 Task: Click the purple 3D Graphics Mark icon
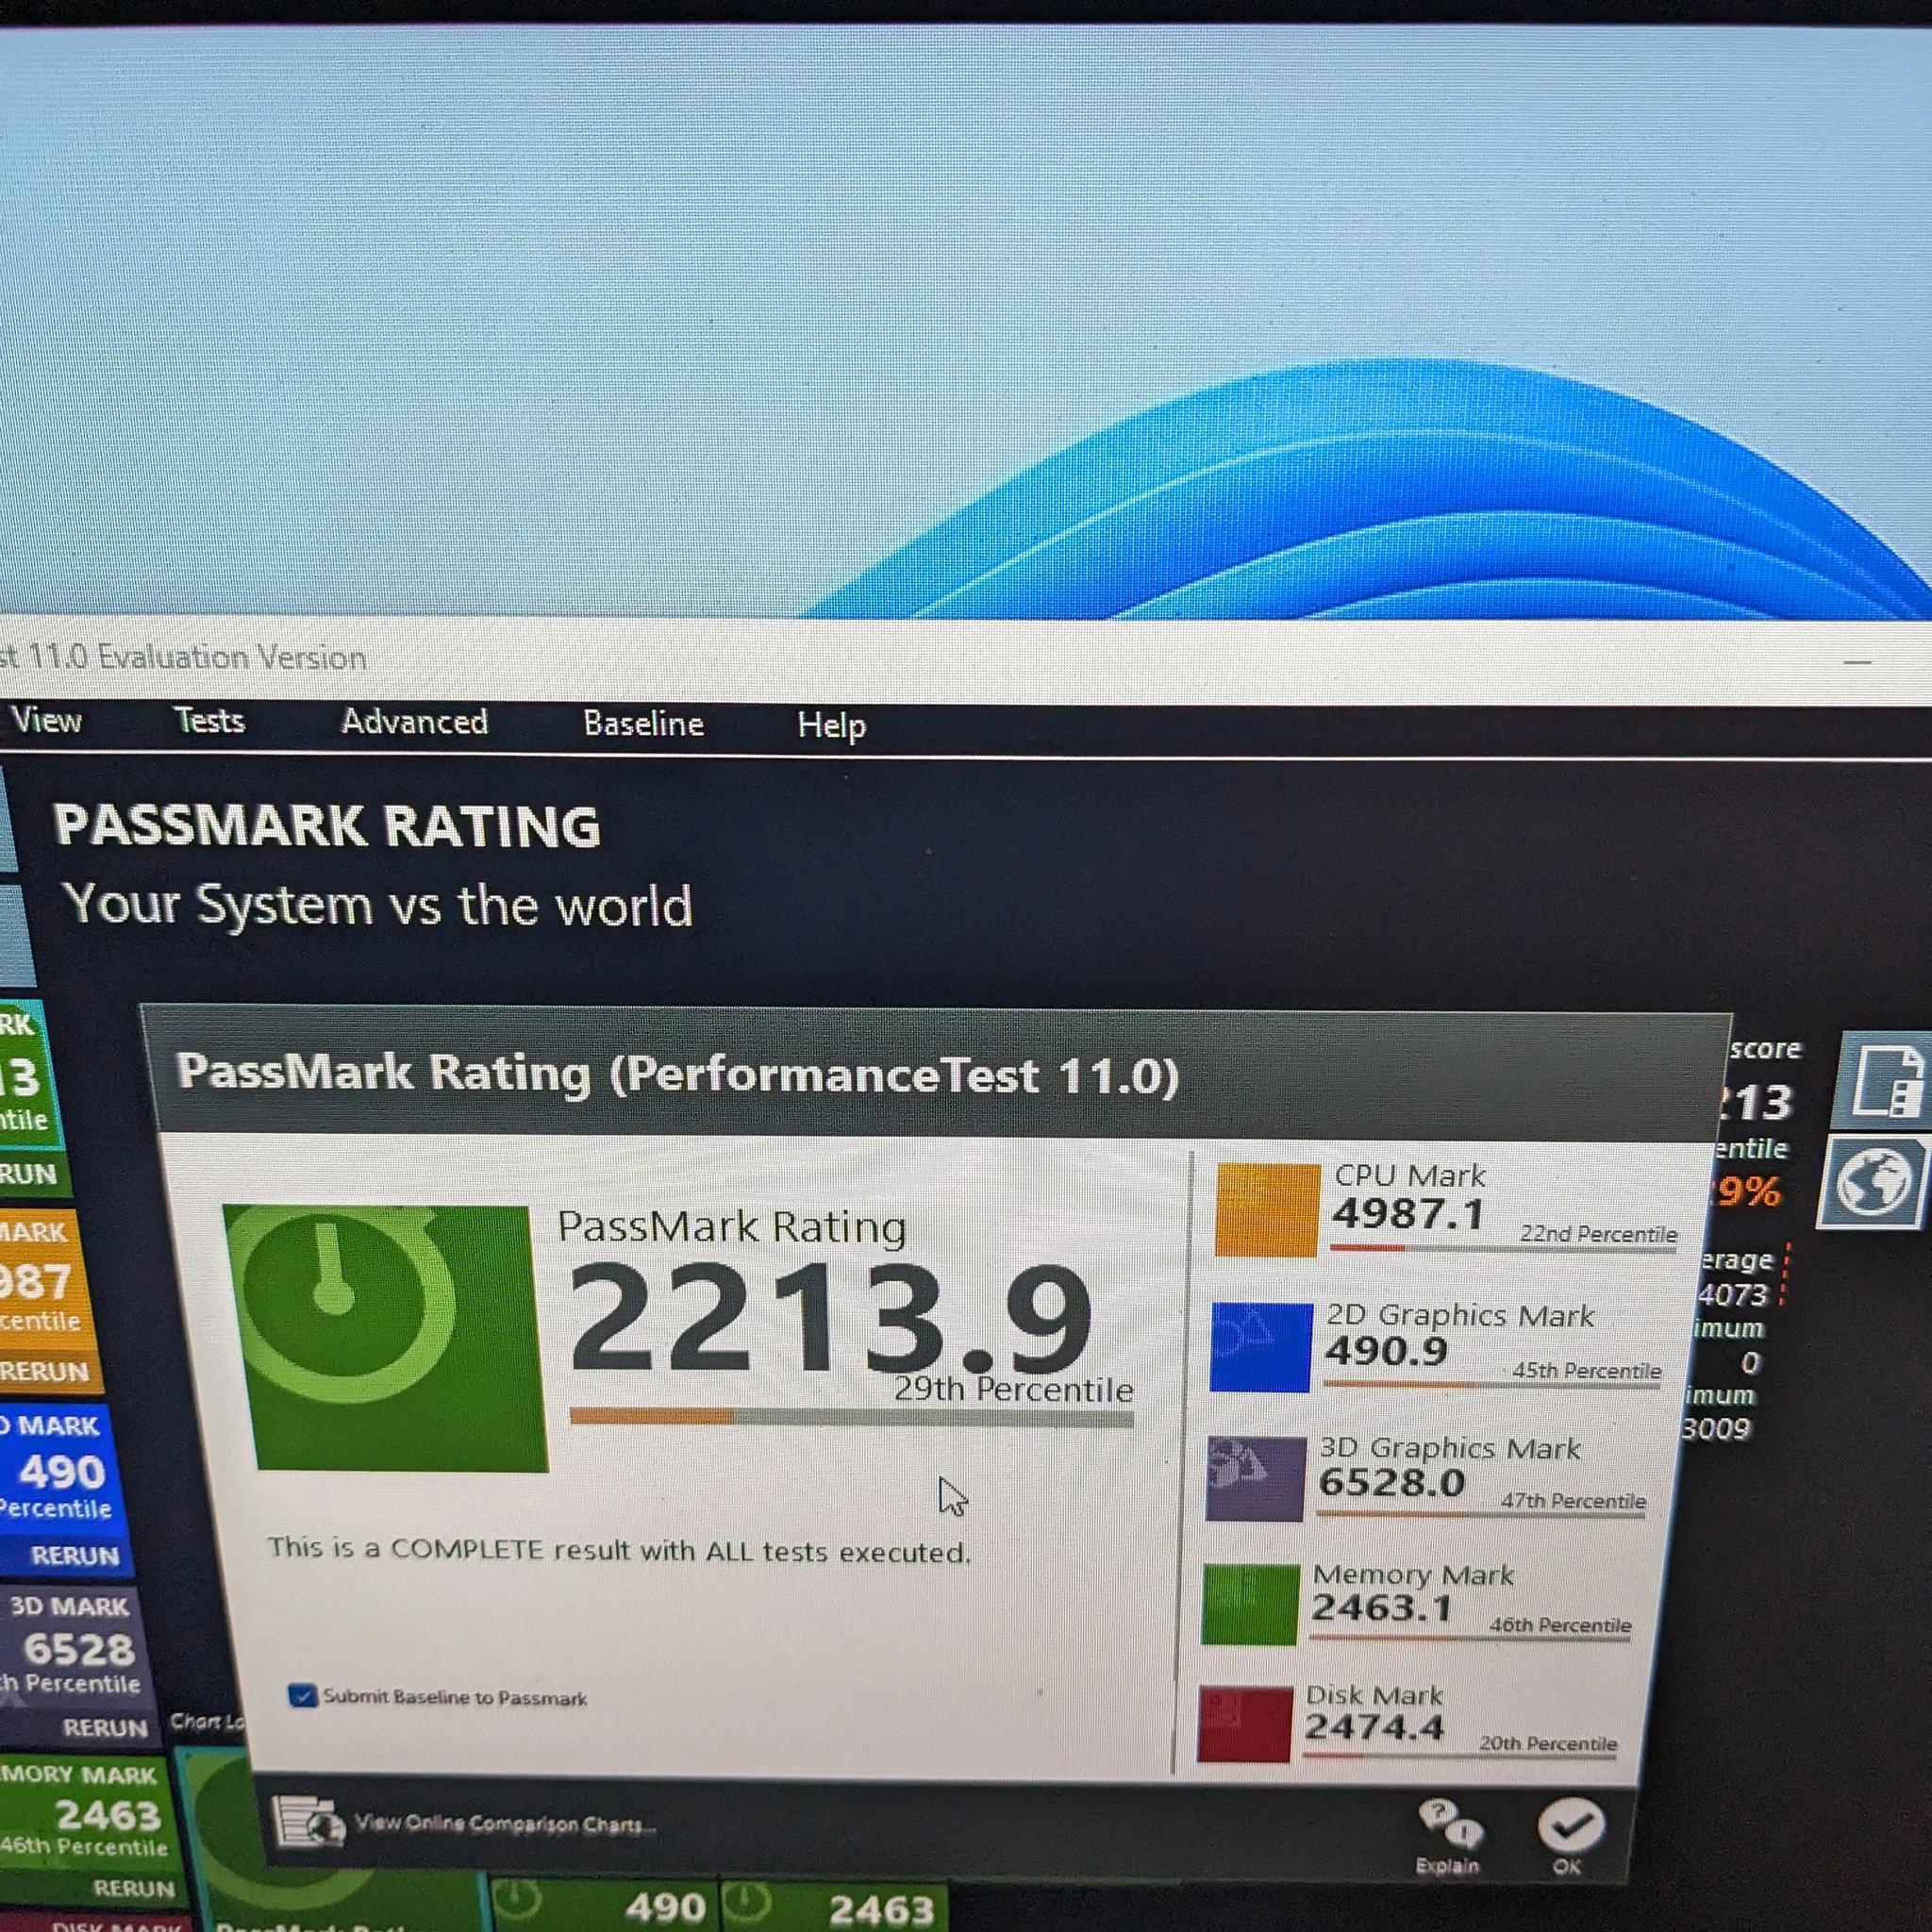pos(1255,1478)
